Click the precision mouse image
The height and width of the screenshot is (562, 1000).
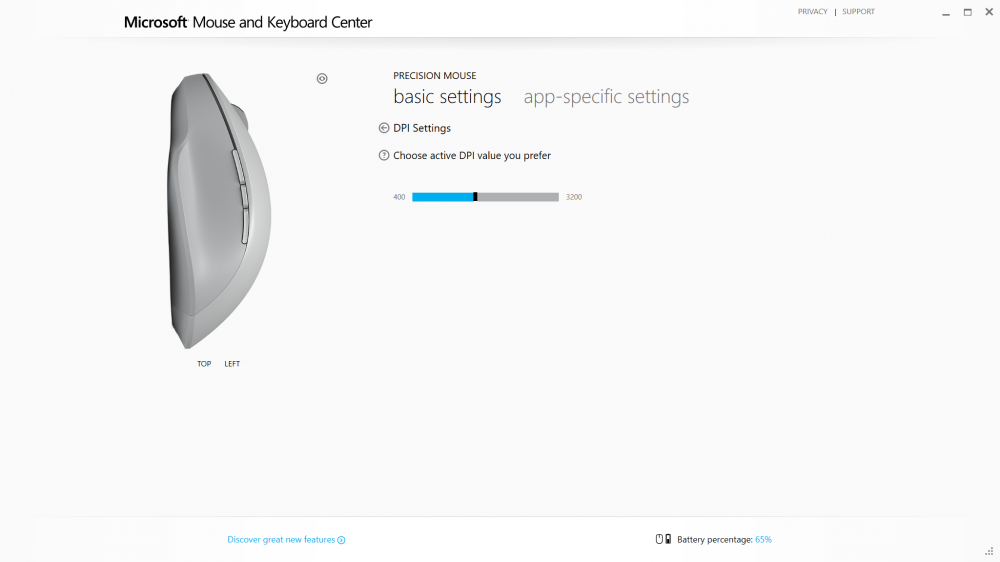coord(219,211)
